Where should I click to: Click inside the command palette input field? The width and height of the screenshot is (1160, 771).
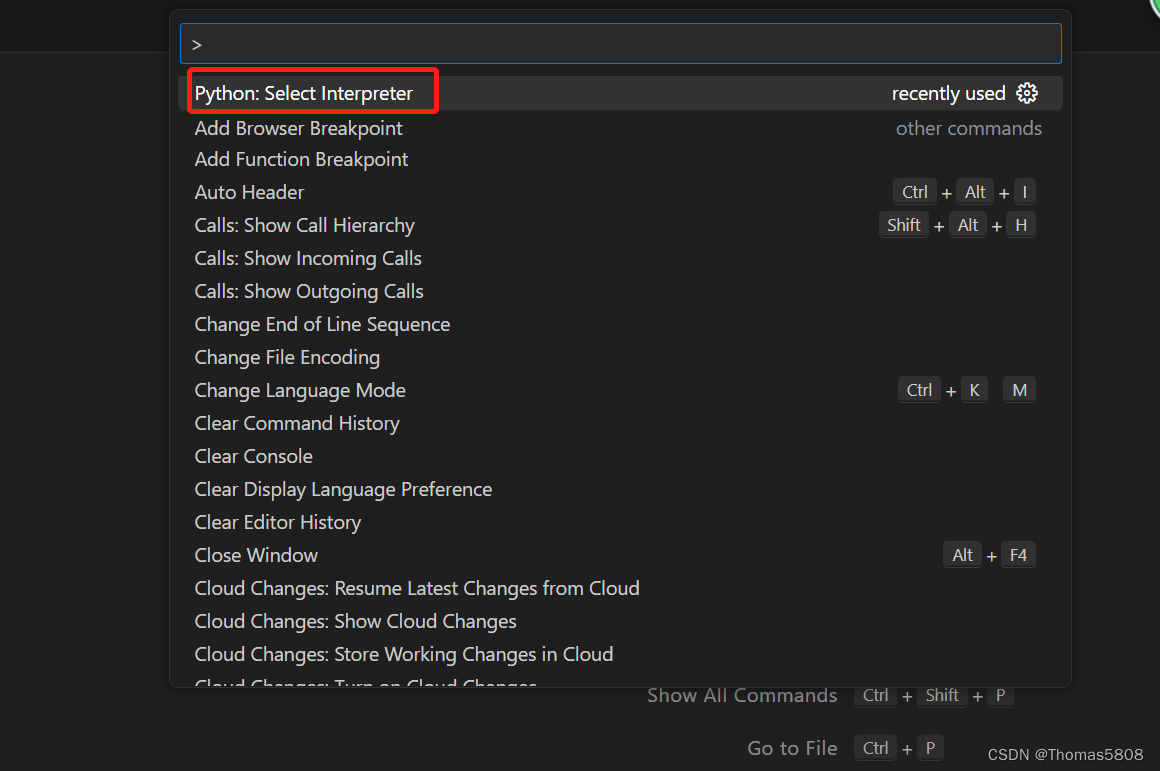pos(620,43)
